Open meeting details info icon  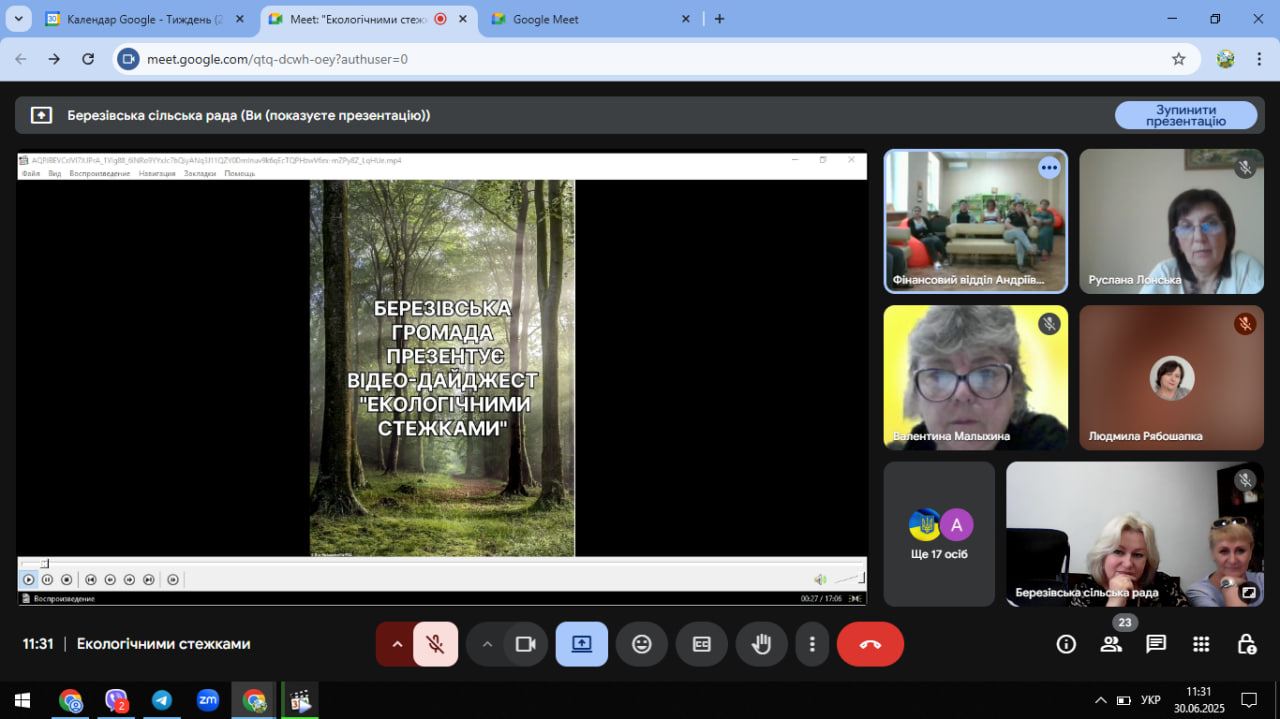click(1066, 644)
